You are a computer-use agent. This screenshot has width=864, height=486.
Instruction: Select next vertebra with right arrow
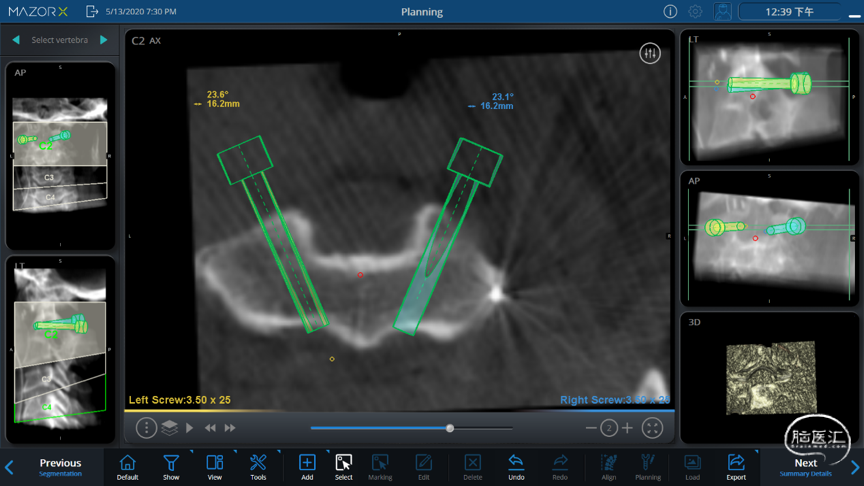point(104,40)
